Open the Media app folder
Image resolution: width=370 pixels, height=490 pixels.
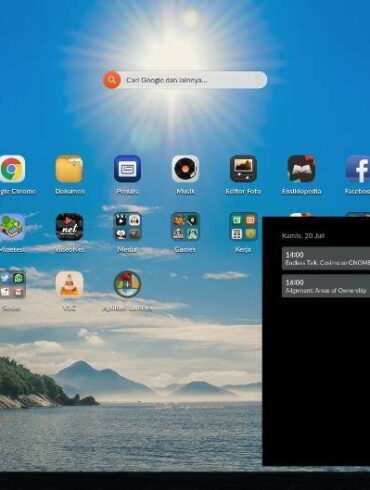(127, 227)
